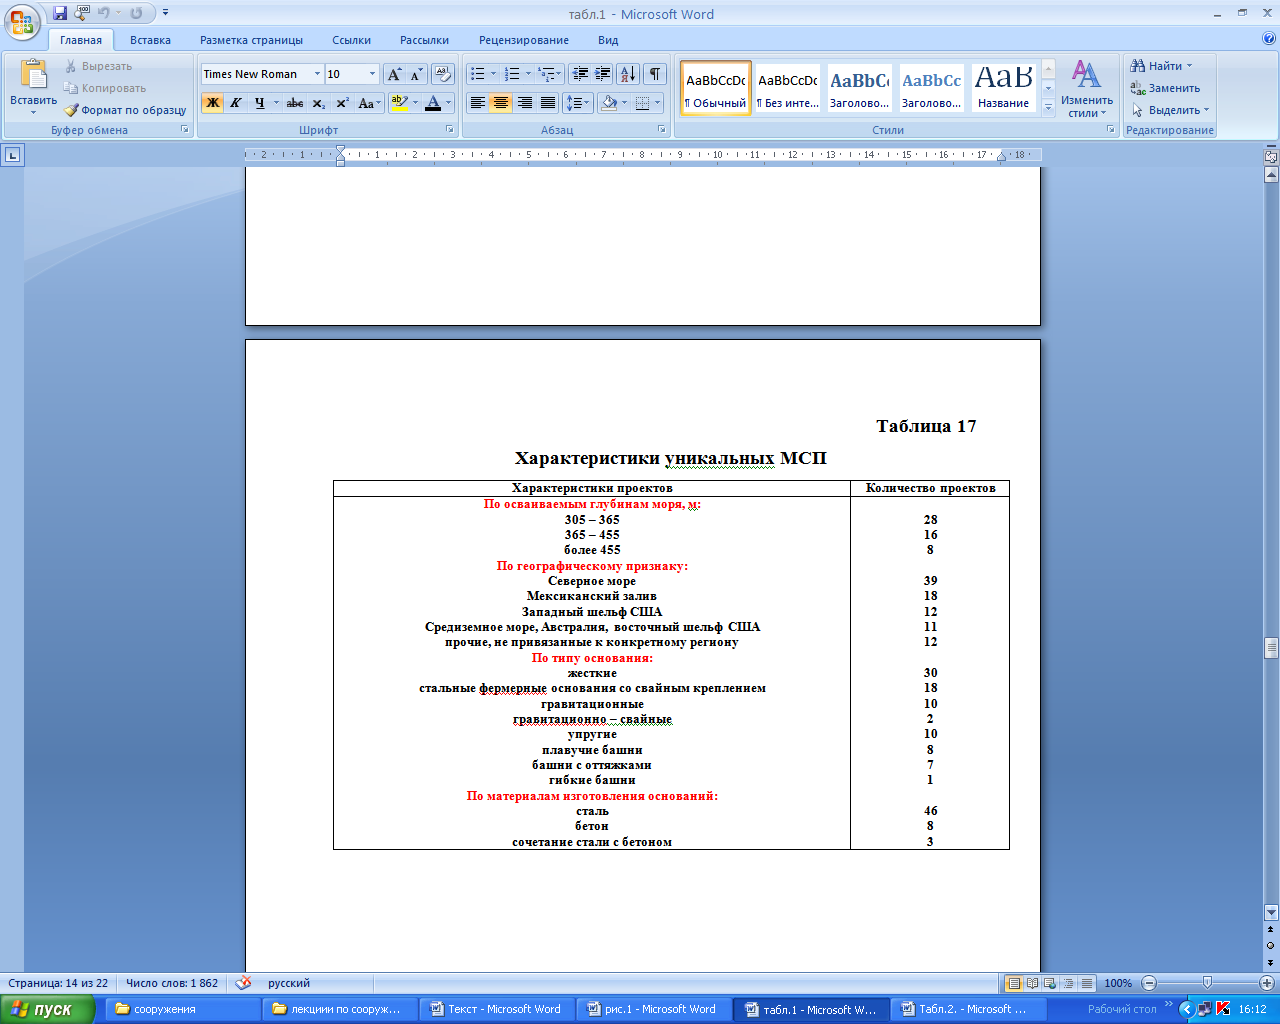Increase font size with Grow Font icon

click(x=395, y=74)
